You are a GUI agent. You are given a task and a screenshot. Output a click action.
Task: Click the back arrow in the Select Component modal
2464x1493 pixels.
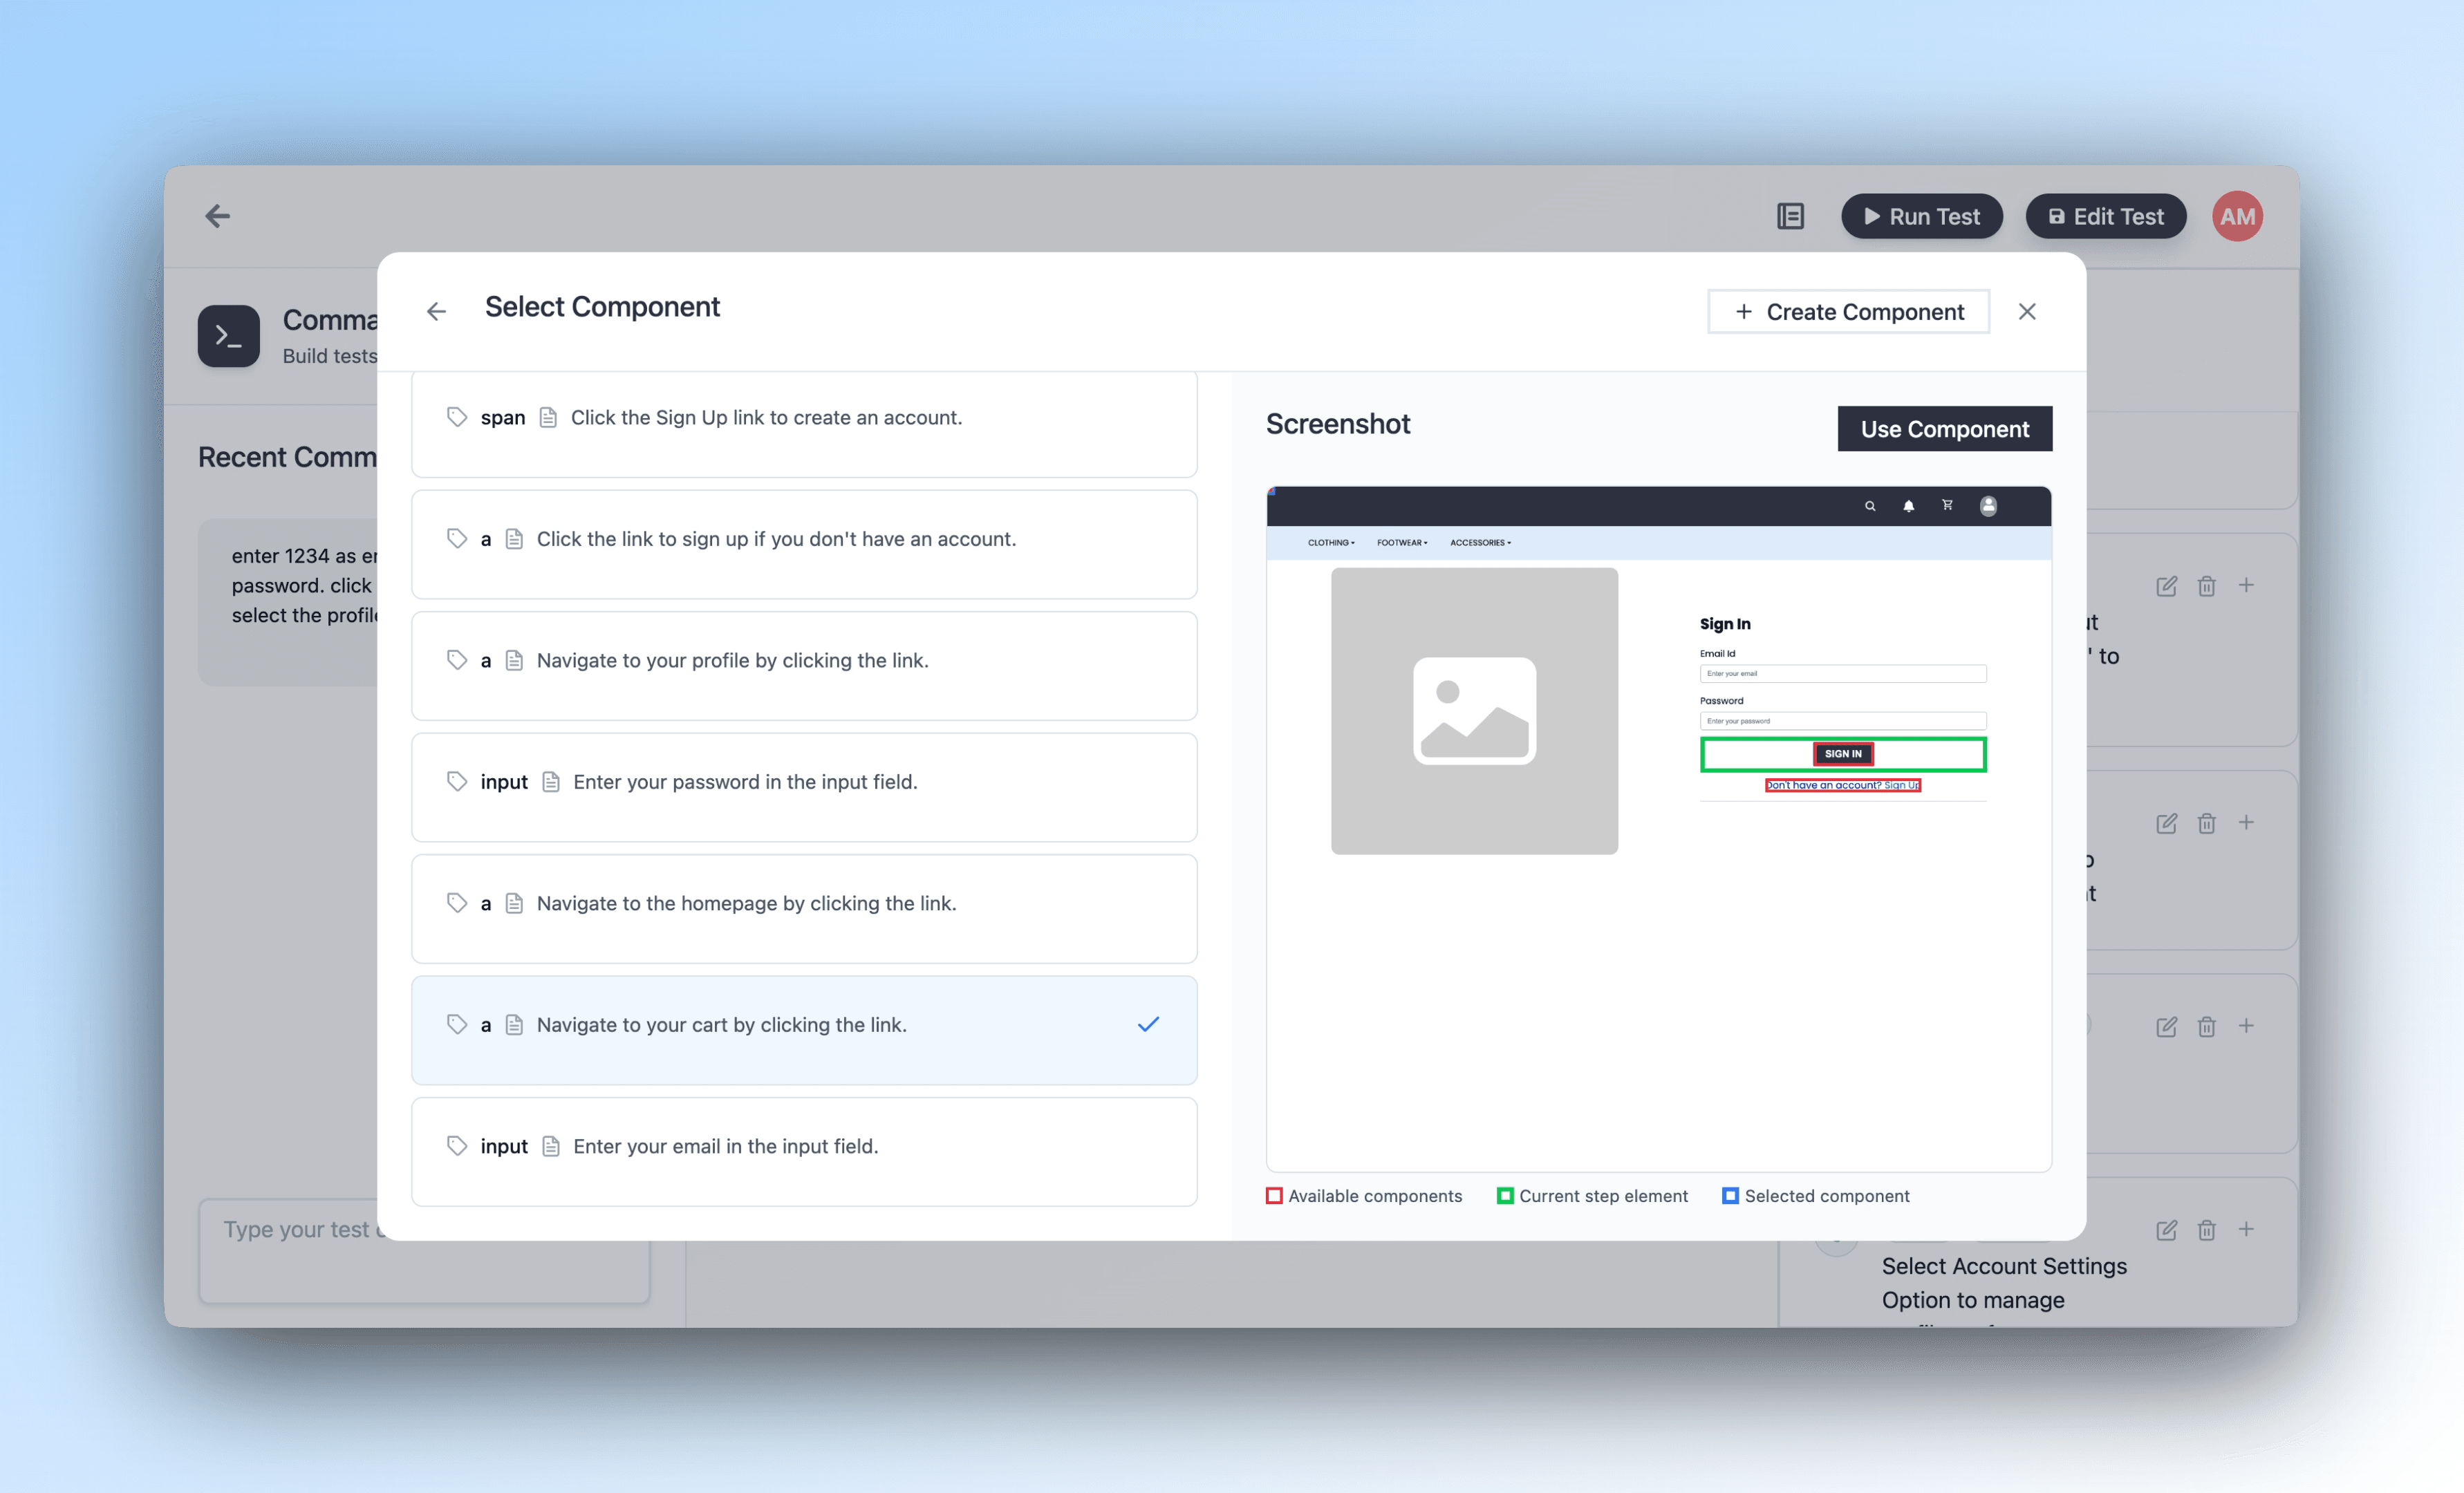point(436,311)
